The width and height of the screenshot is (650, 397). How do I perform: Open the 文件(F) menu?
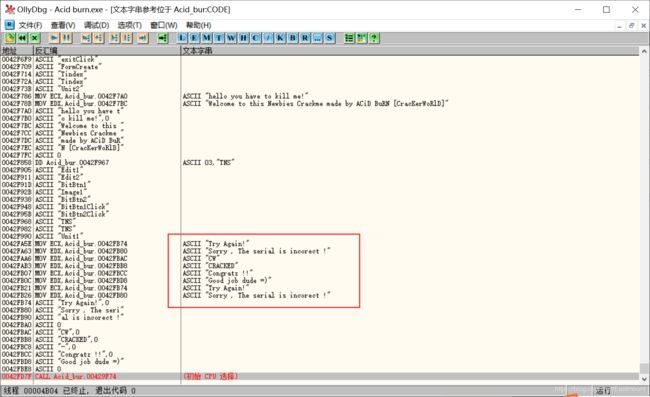30,25
